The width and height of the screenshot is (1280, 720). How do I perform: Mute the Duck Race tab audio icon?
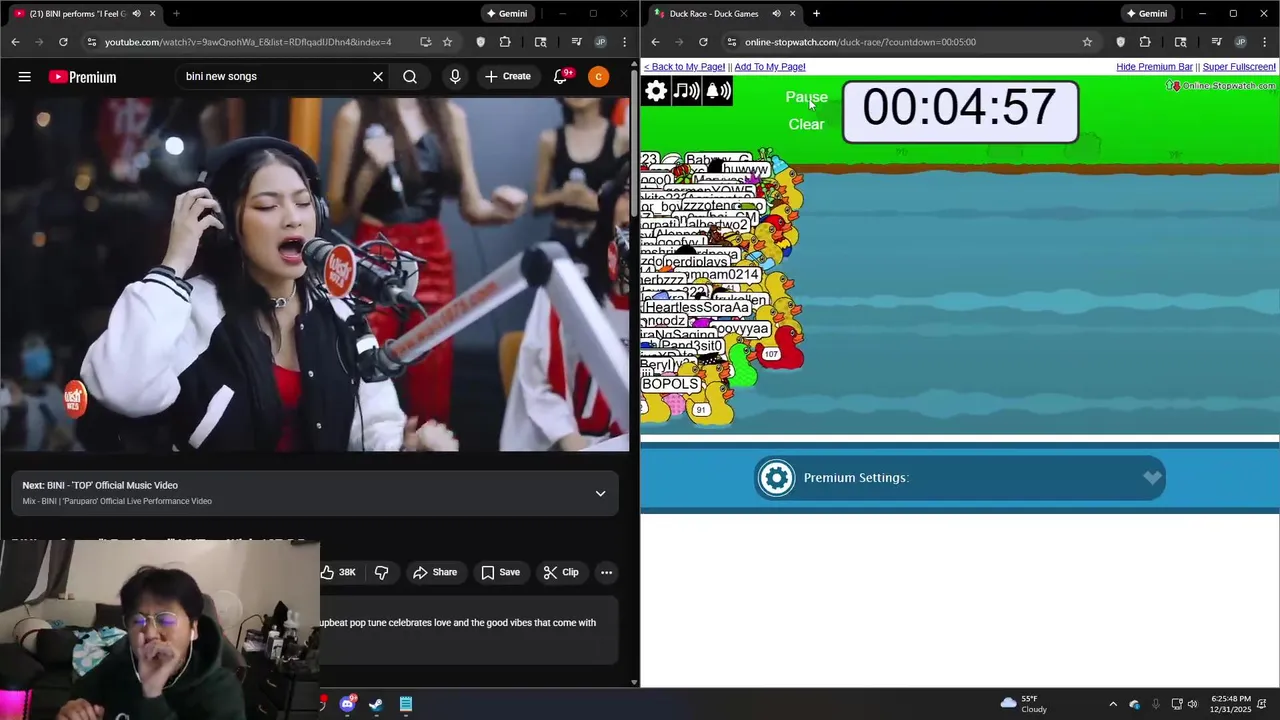(x=776, y=14)
